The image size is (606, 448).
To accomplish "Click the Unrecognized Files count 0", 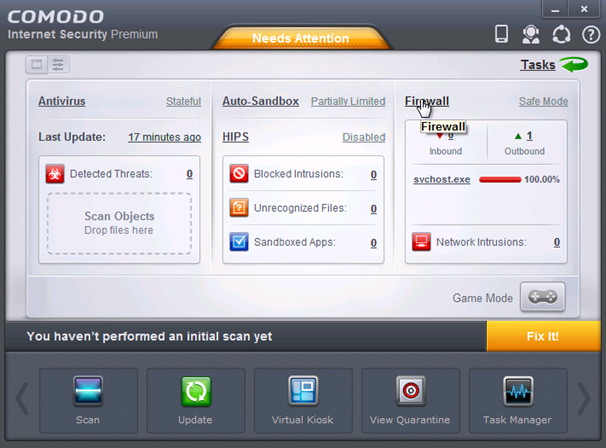I will 374,209.
